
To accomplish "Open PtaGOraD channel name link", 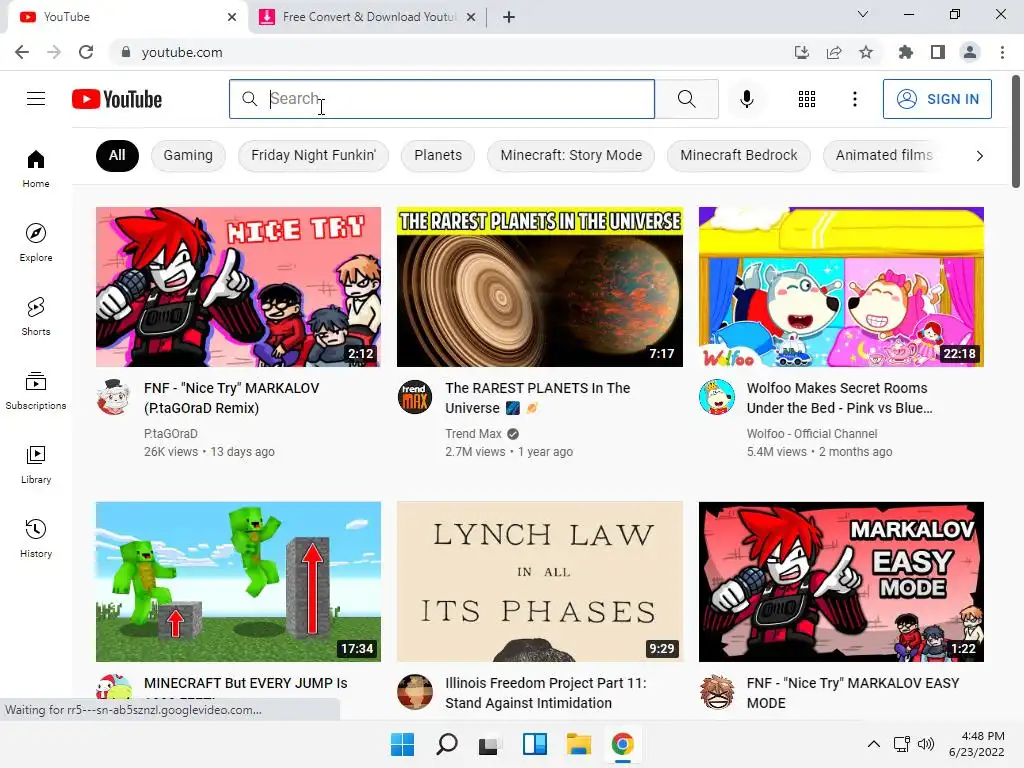I will pyautogui.click(x=170, y=434).
